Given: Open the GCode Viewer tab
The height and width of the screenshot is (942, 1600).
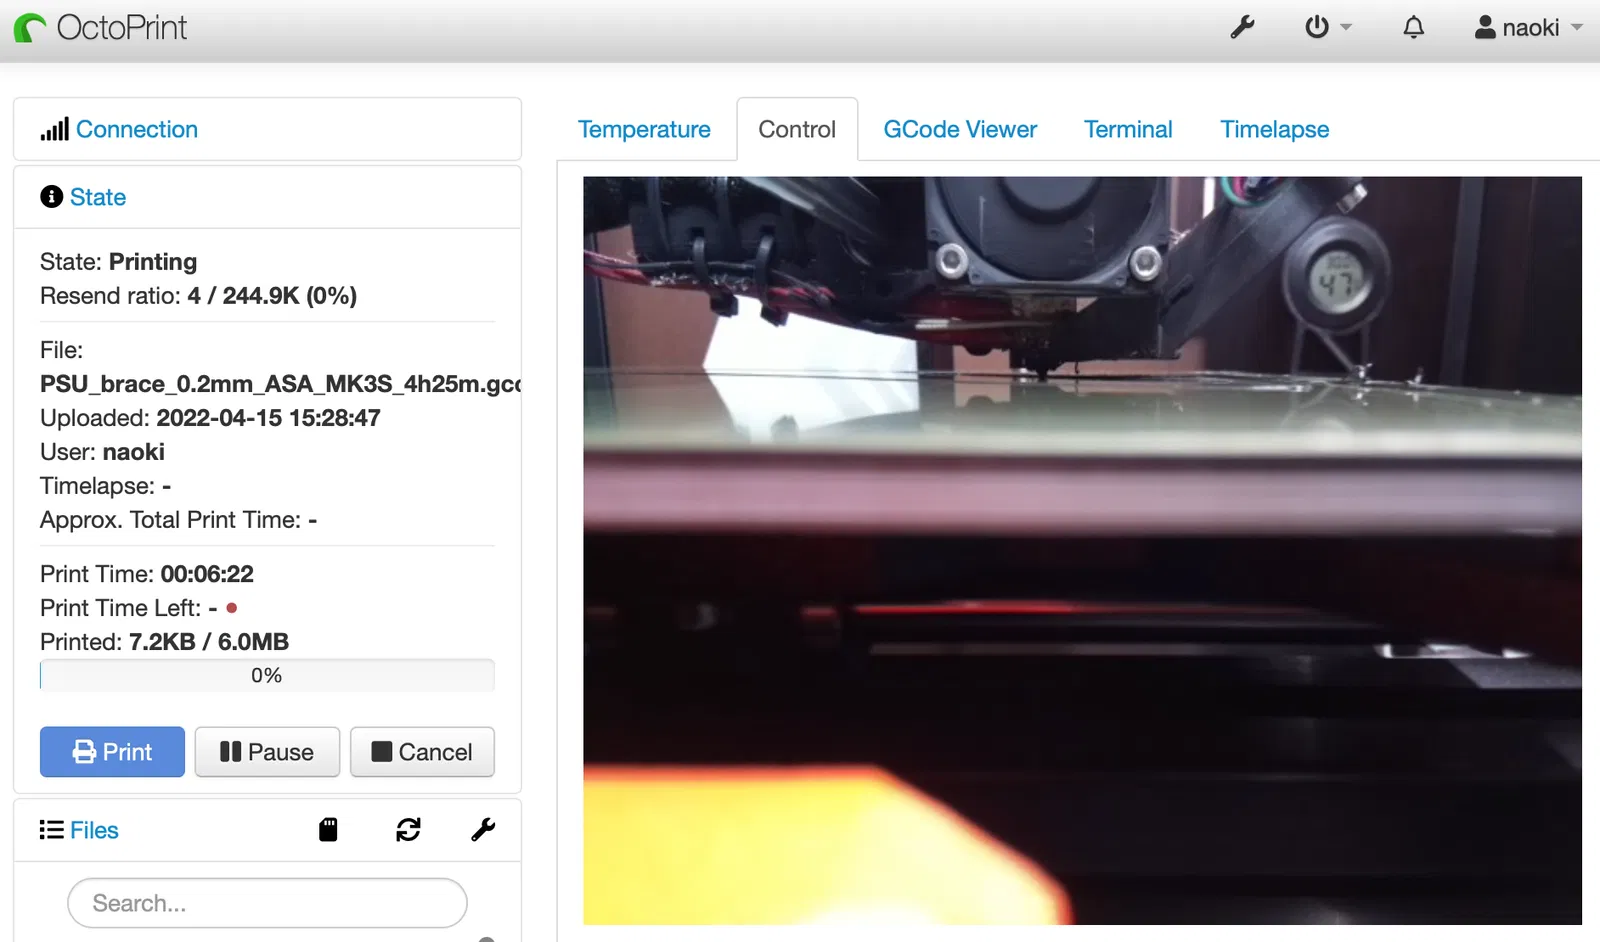Looking at the screenshot, I should pyautogui.click(x=960, y=129).
